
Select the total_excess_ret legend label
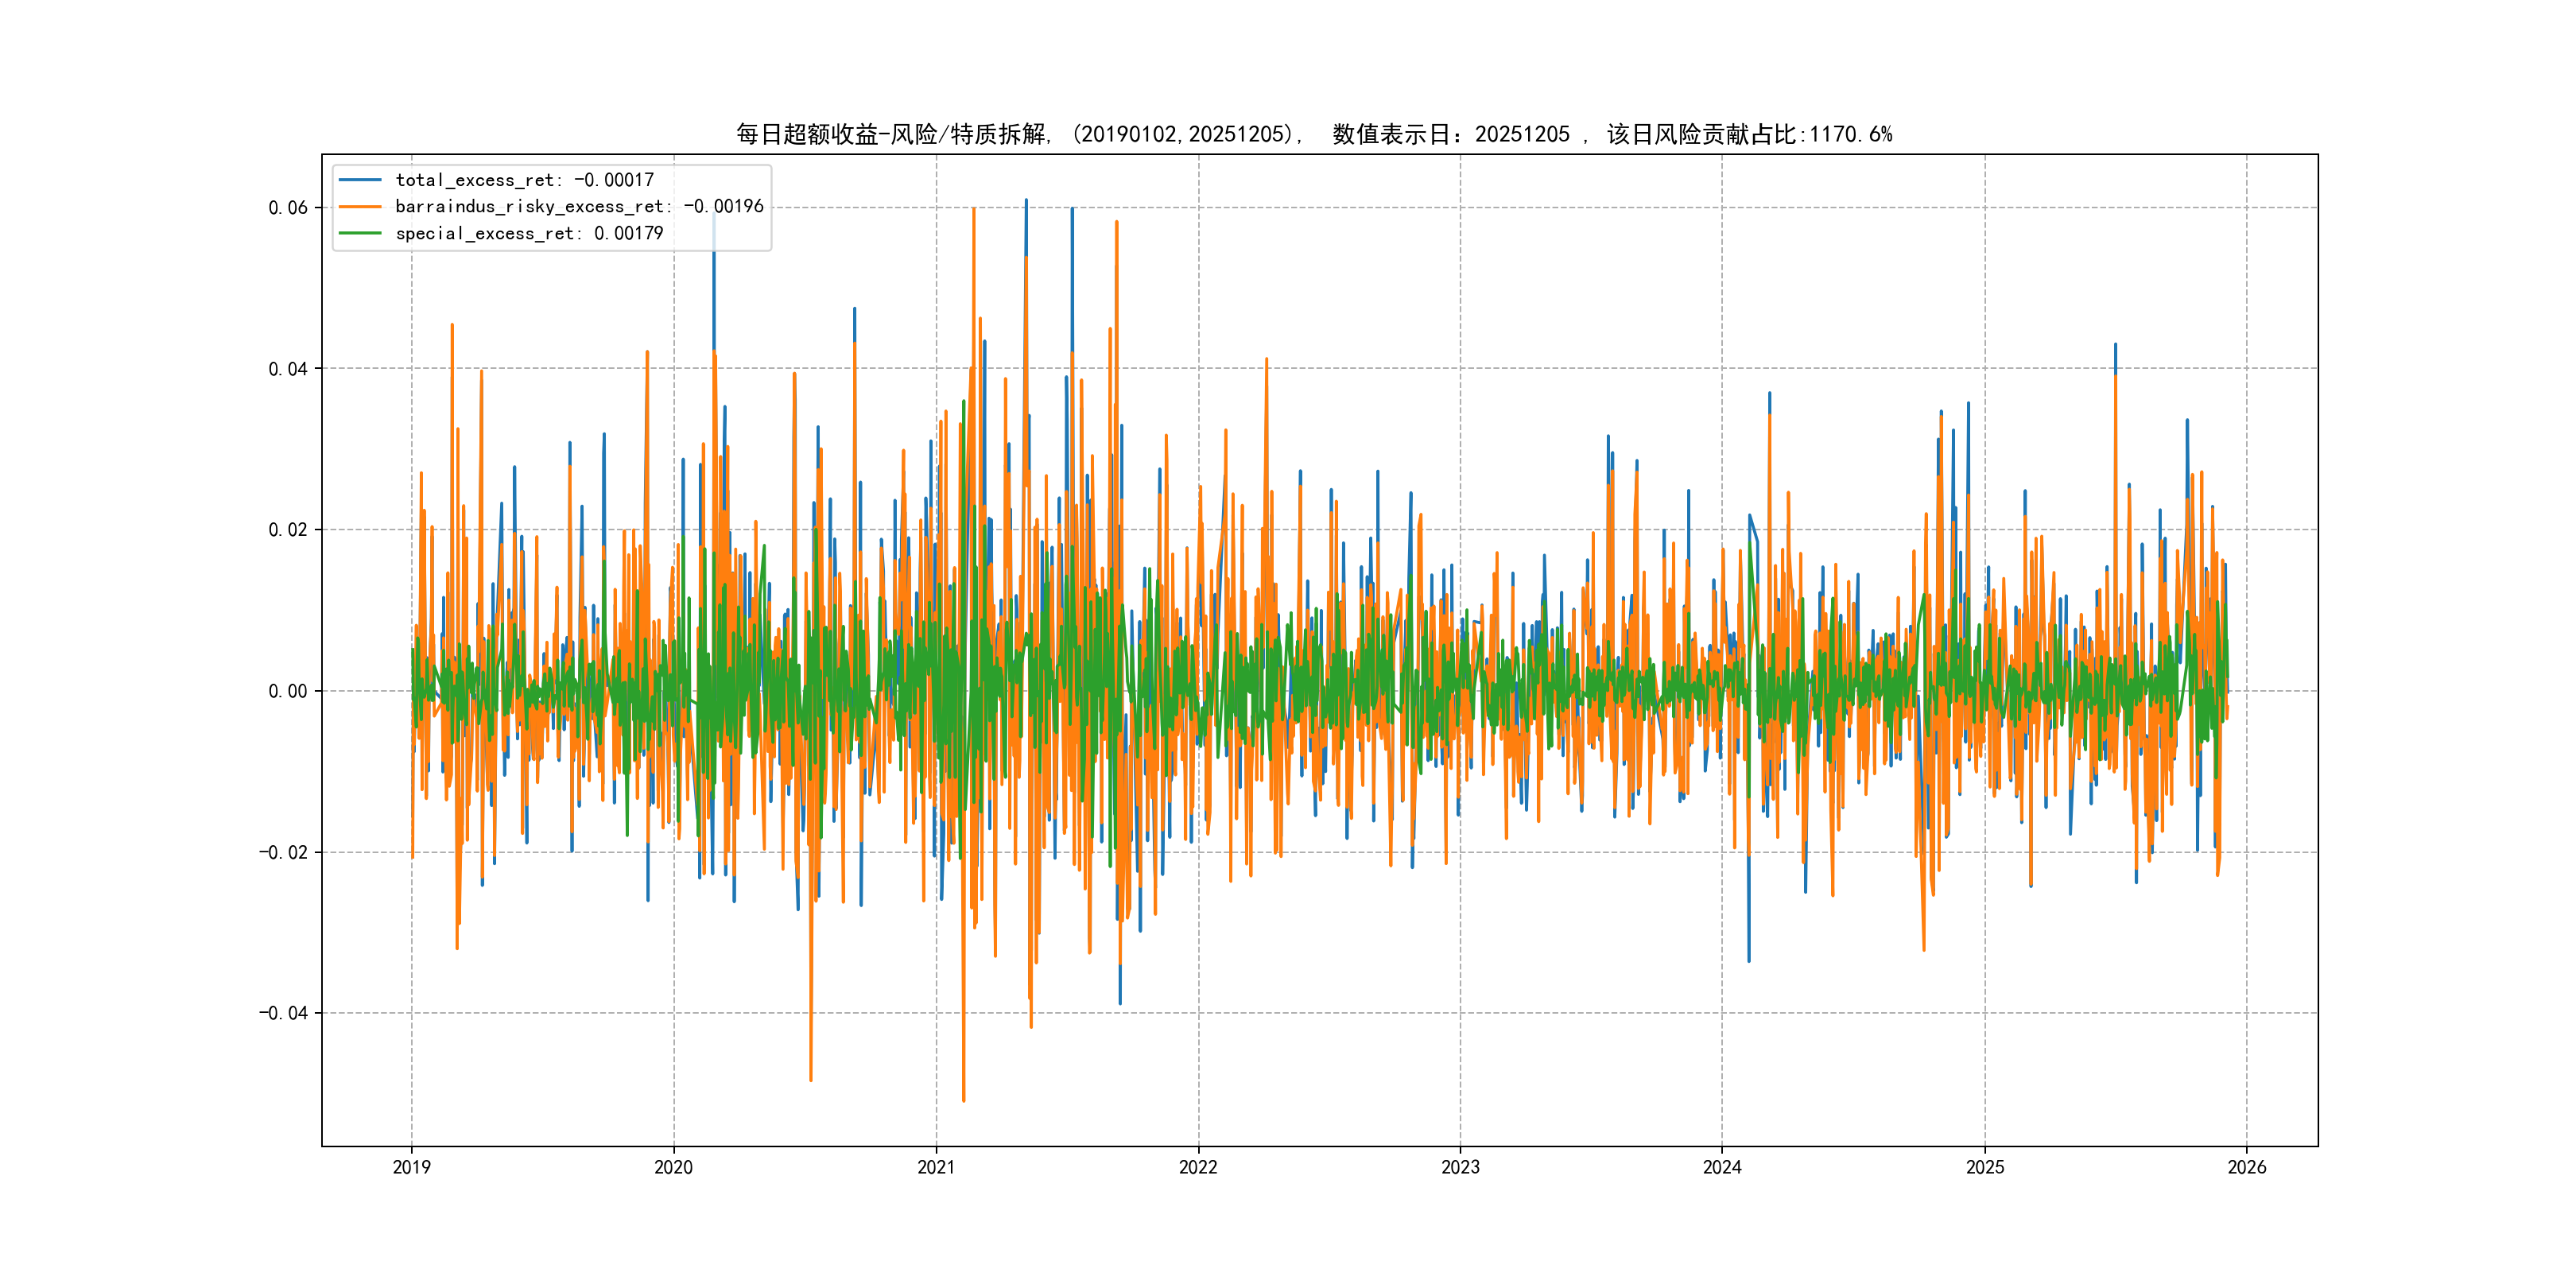524,180
